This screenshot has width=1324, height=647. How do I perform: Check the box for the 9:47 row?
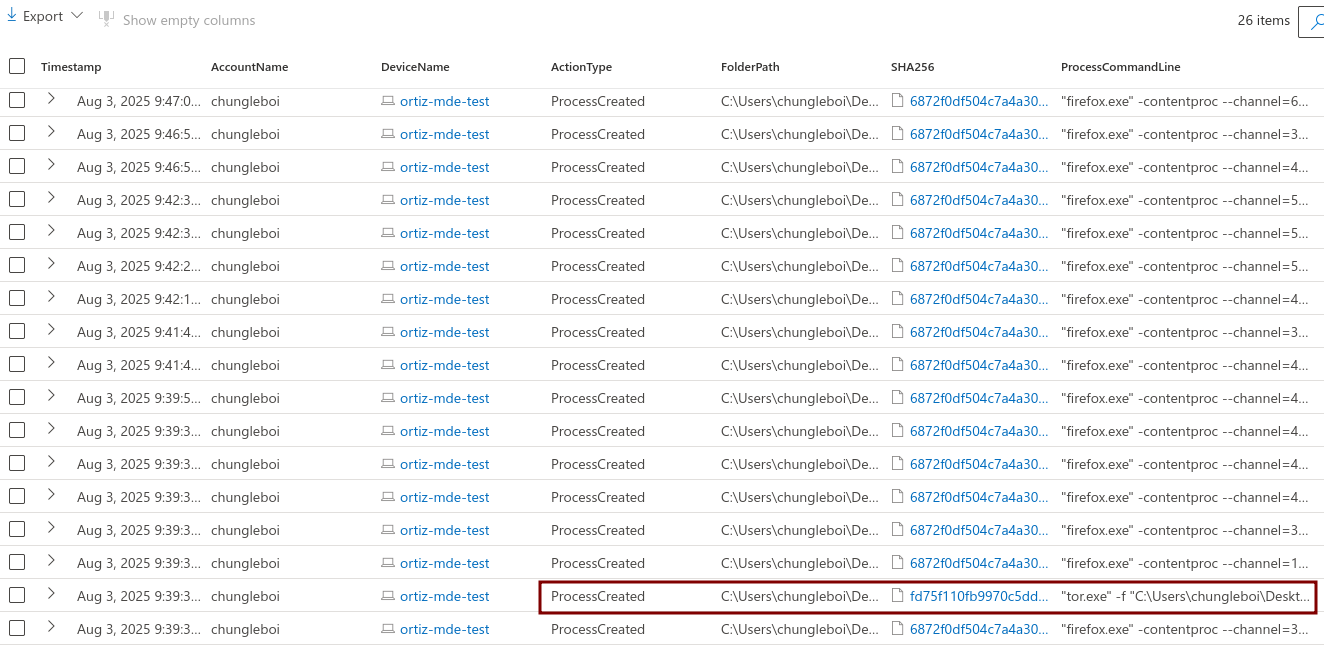coord(17,101)
